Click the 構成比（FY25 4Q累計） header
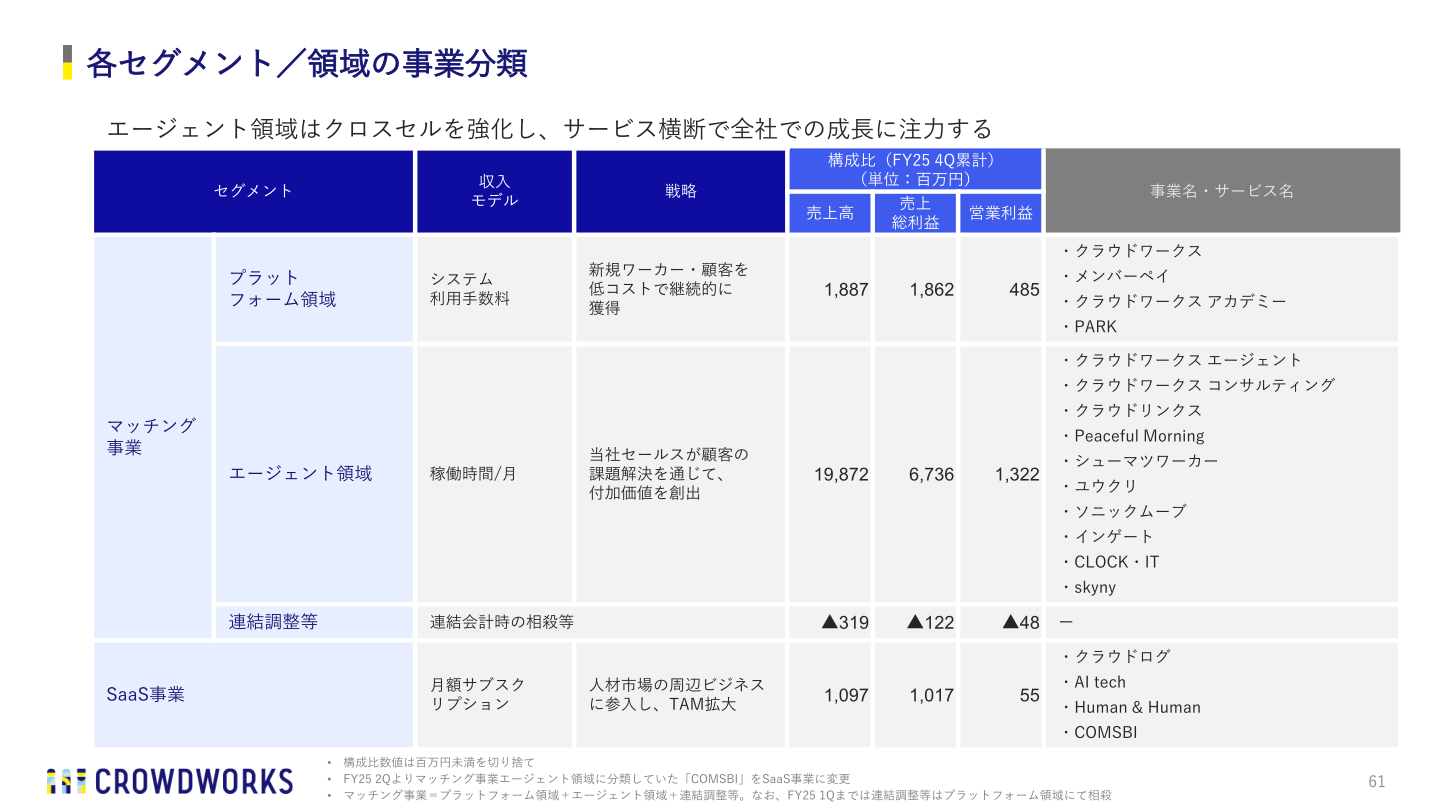 click(915, 169)
